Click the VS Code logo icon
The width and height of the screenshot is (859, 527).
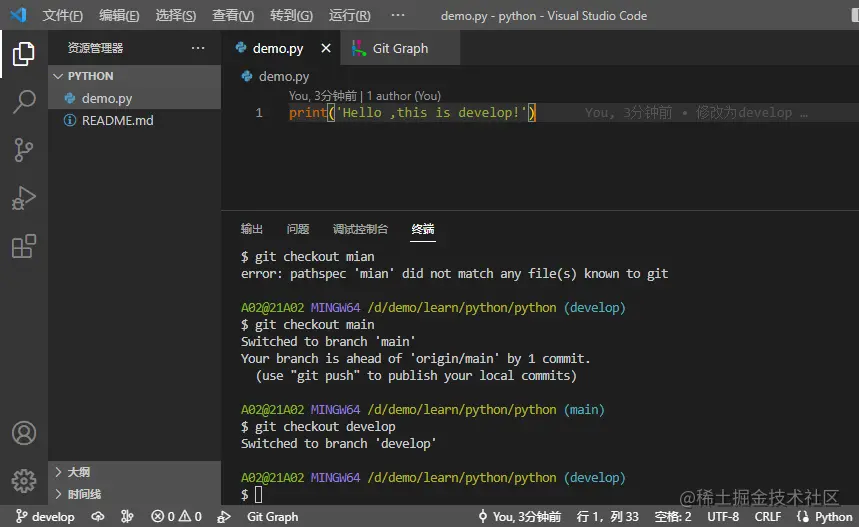pos(18,15)
